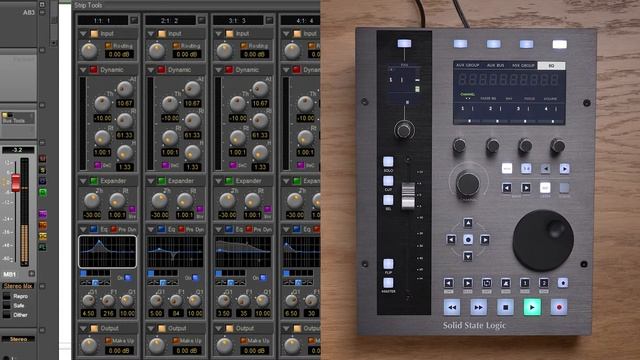
Task: Click the Stop button on SSL controller
Action: pos(505,307)
